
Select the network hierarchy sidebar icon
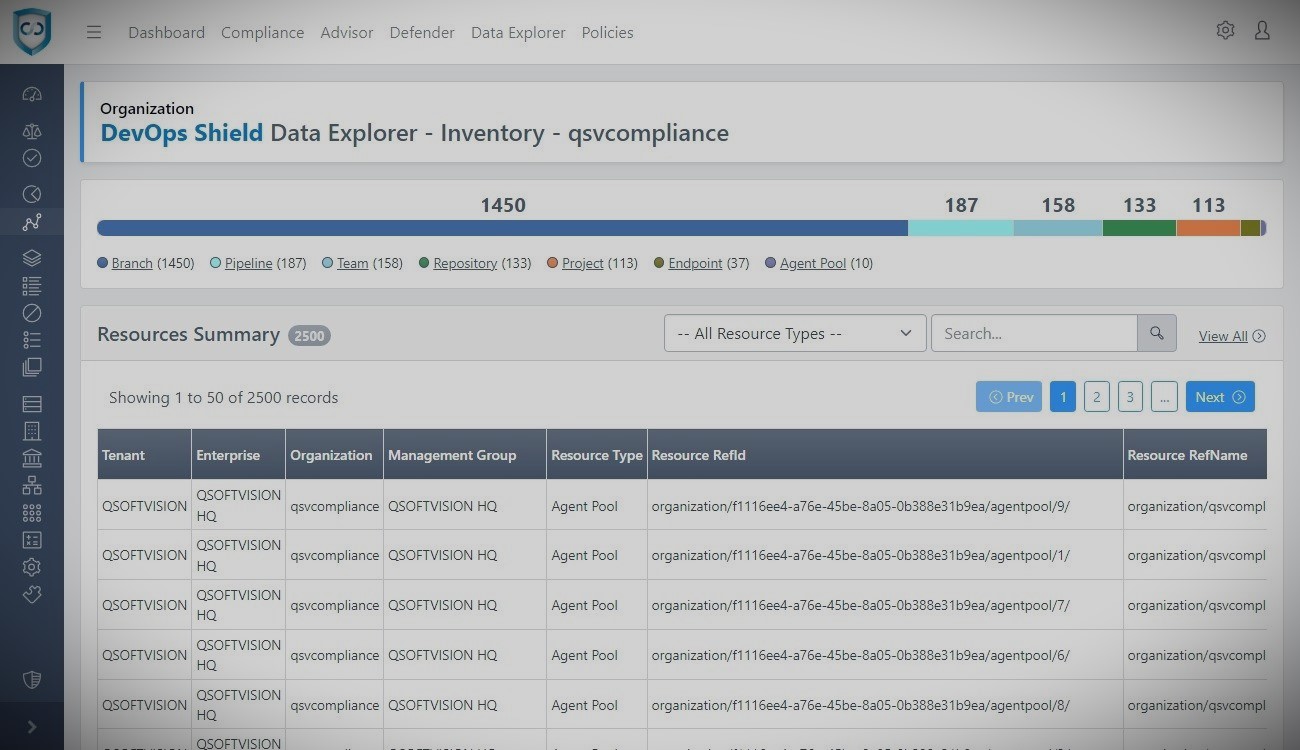coord(32,485)
